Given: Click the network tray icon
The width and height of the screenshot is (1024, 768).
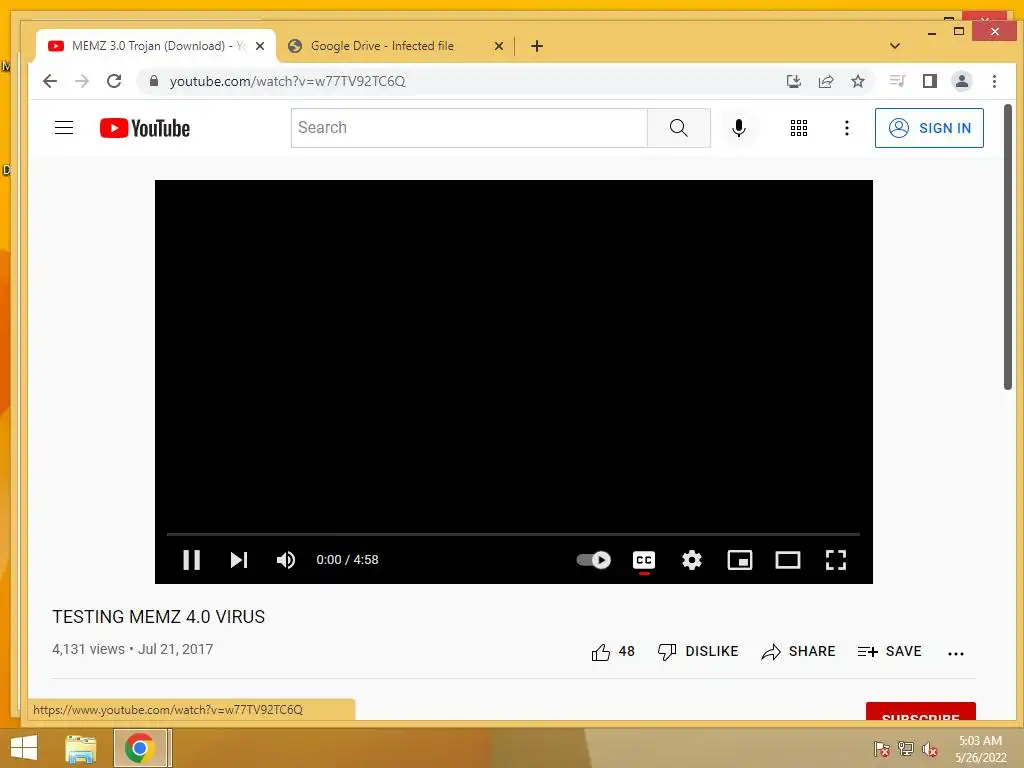Looking at the screenshot, I should point(906,749).
